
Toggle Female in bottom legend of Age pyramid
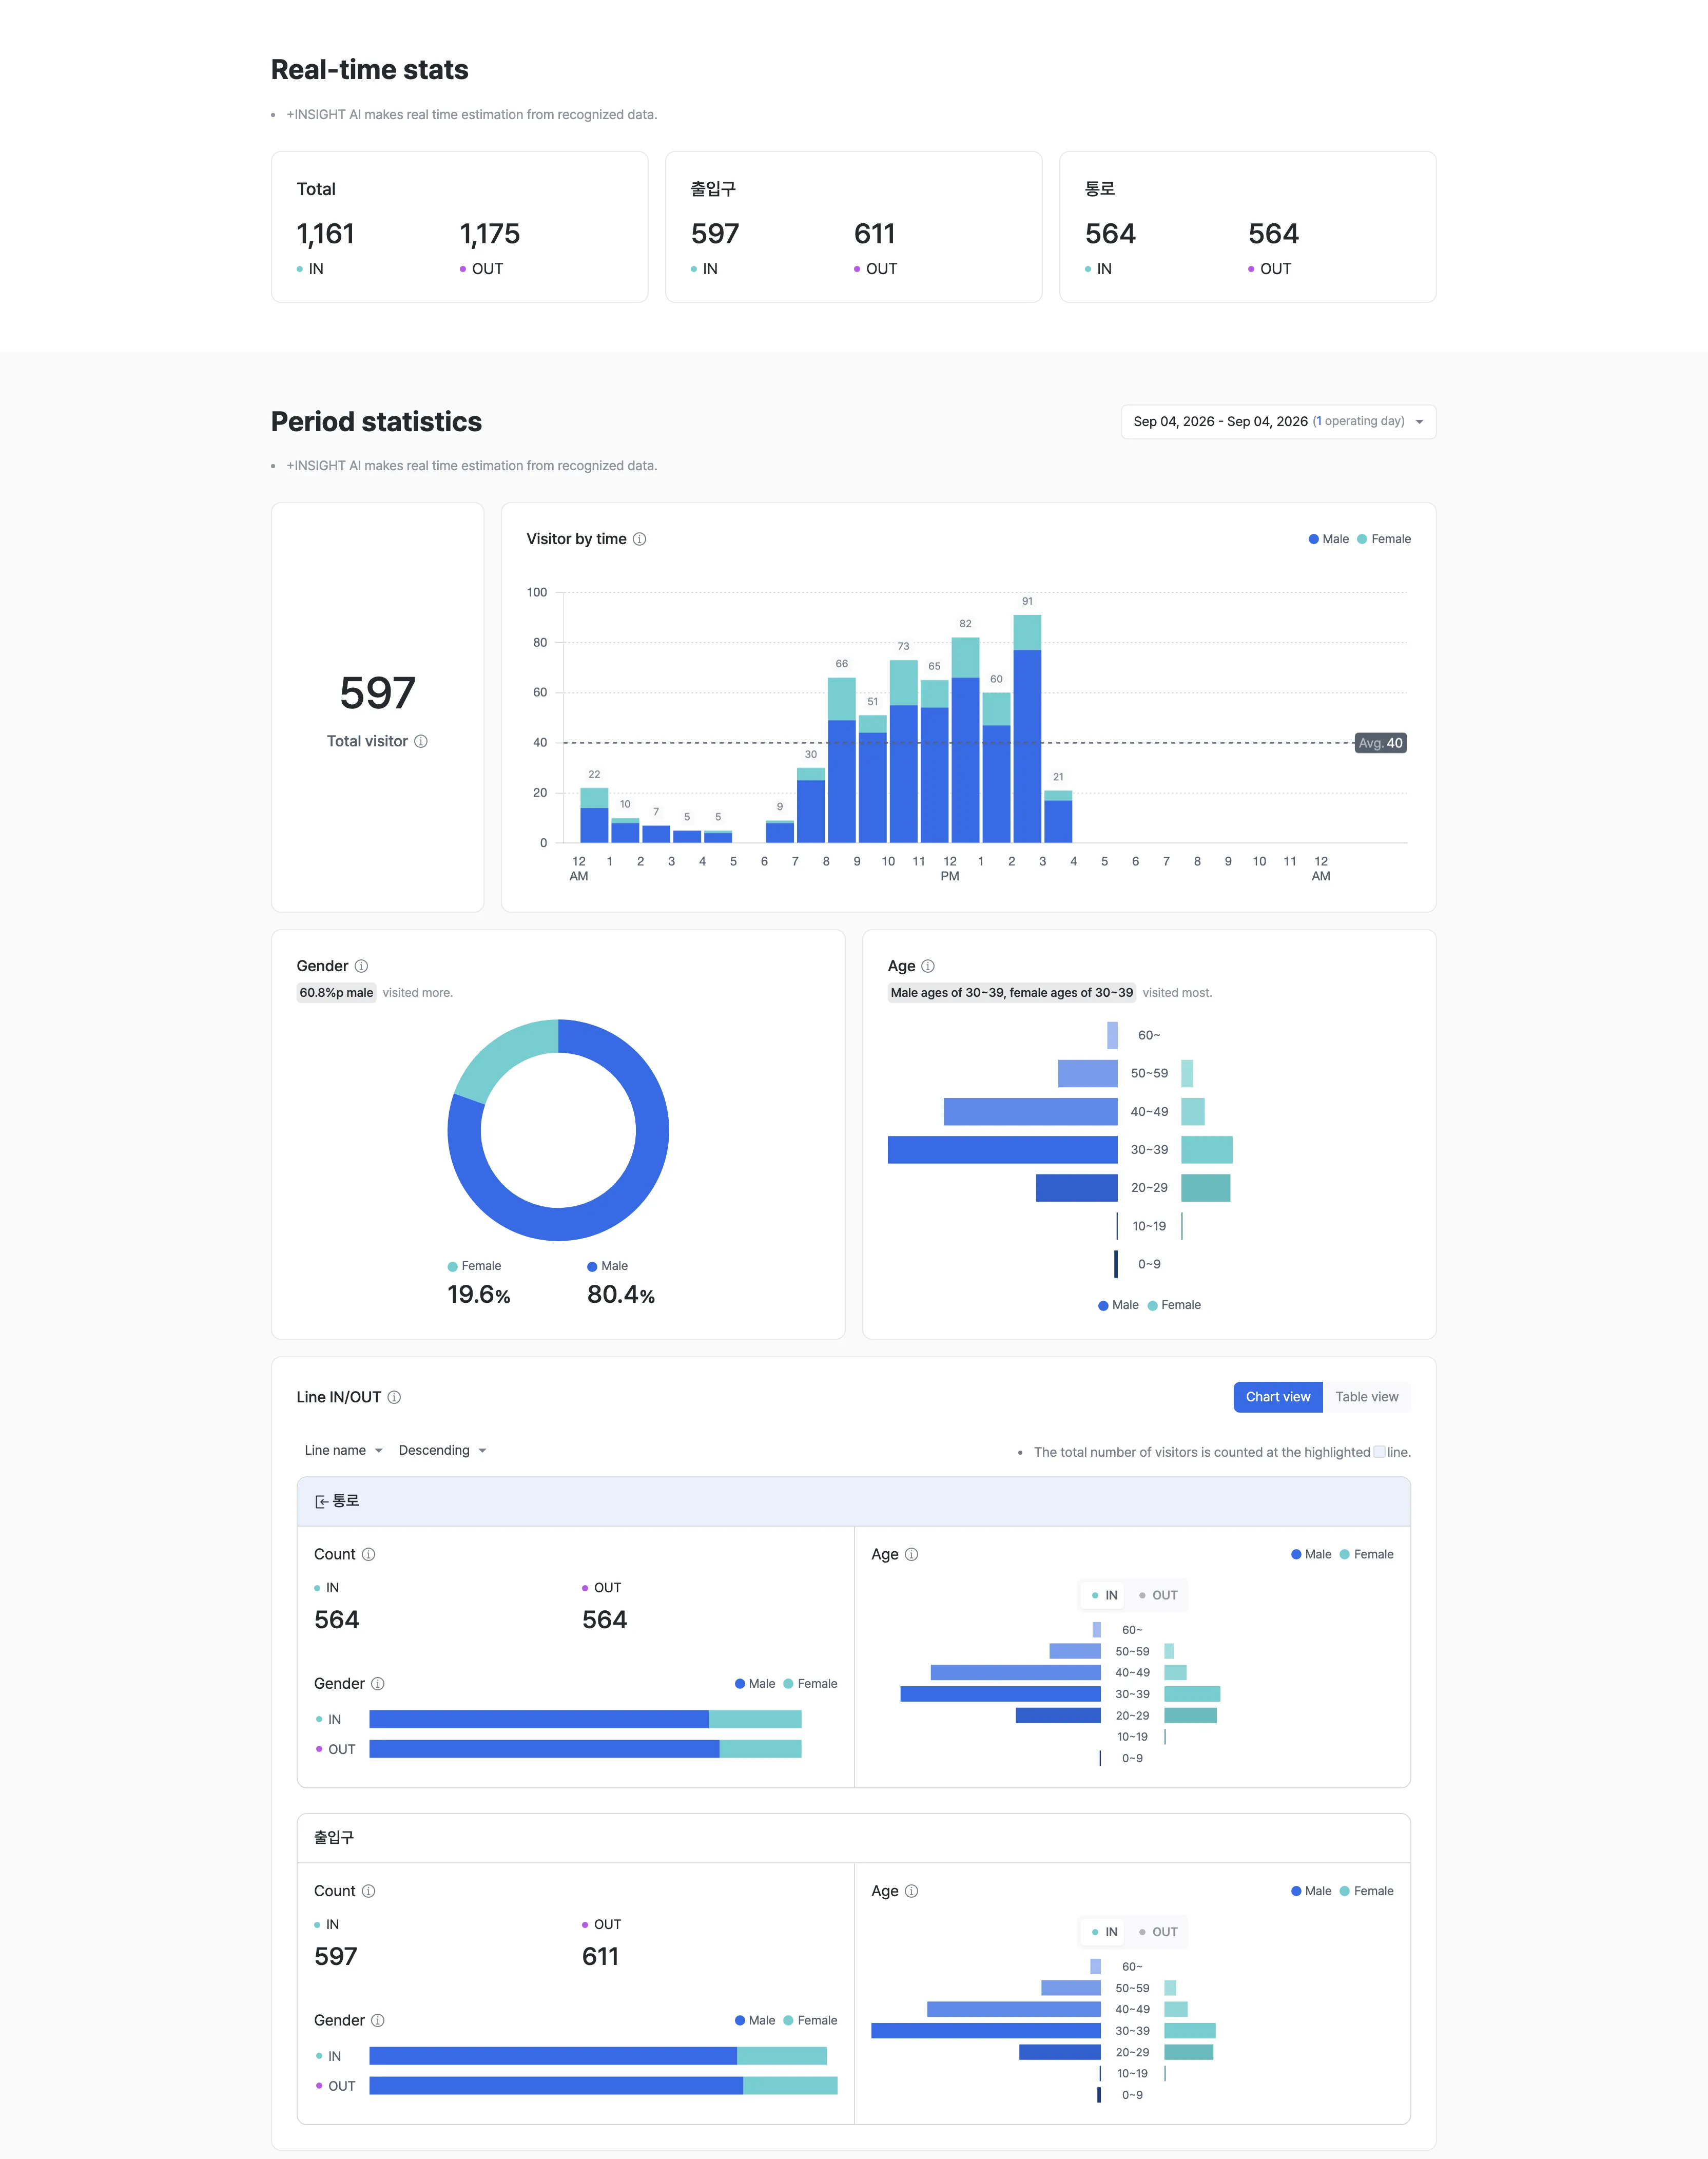pos(1174,1305)
